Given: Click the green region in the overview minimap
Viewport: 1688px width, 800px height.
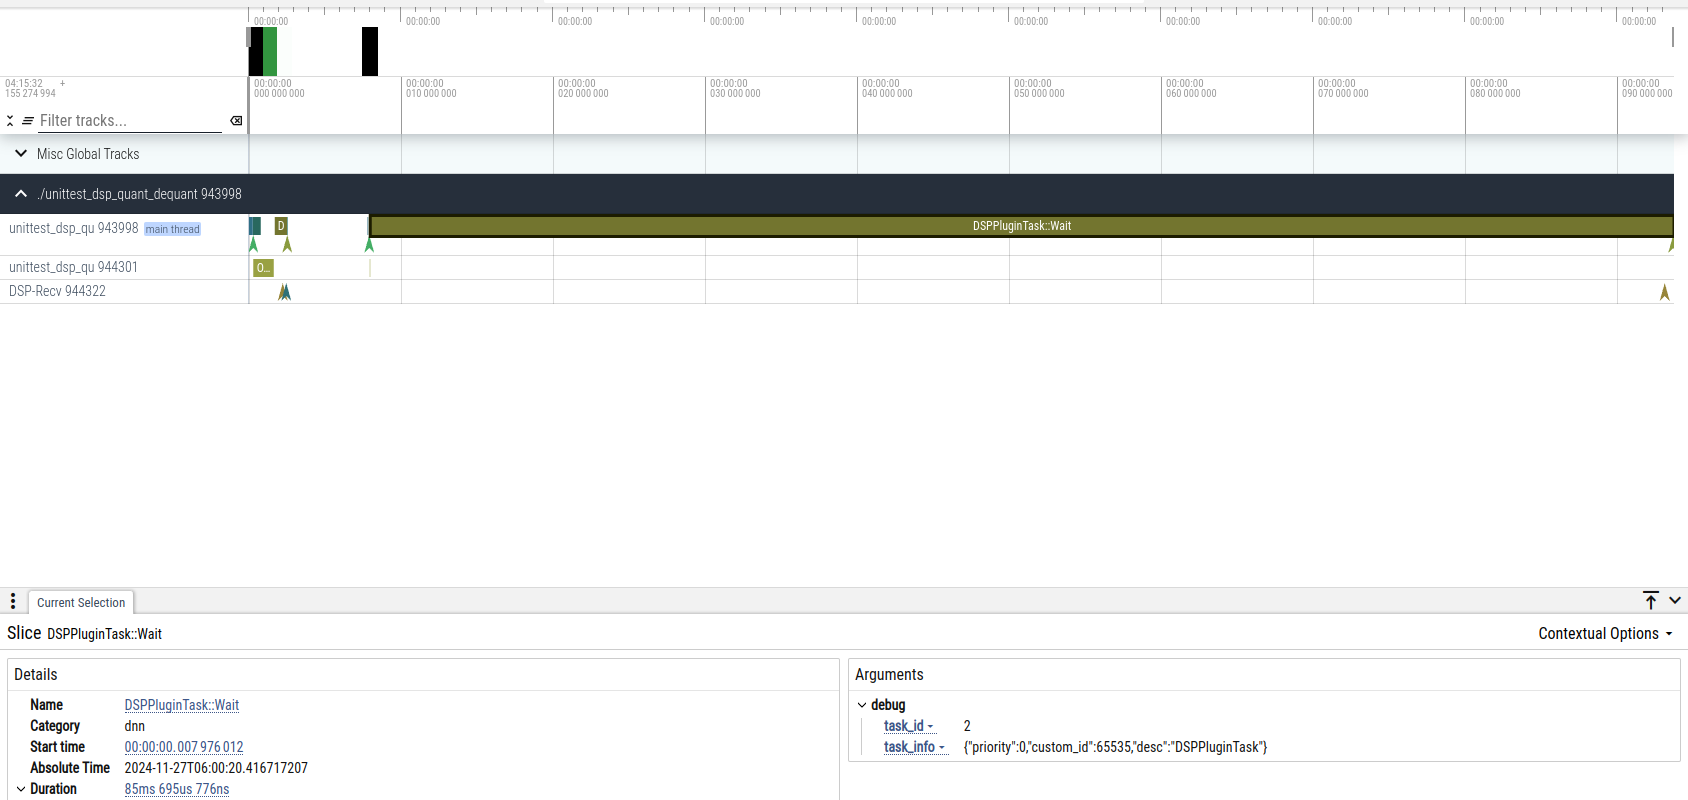Looking at the screenshot, I should pyautogui.click(x=270, y=52).
